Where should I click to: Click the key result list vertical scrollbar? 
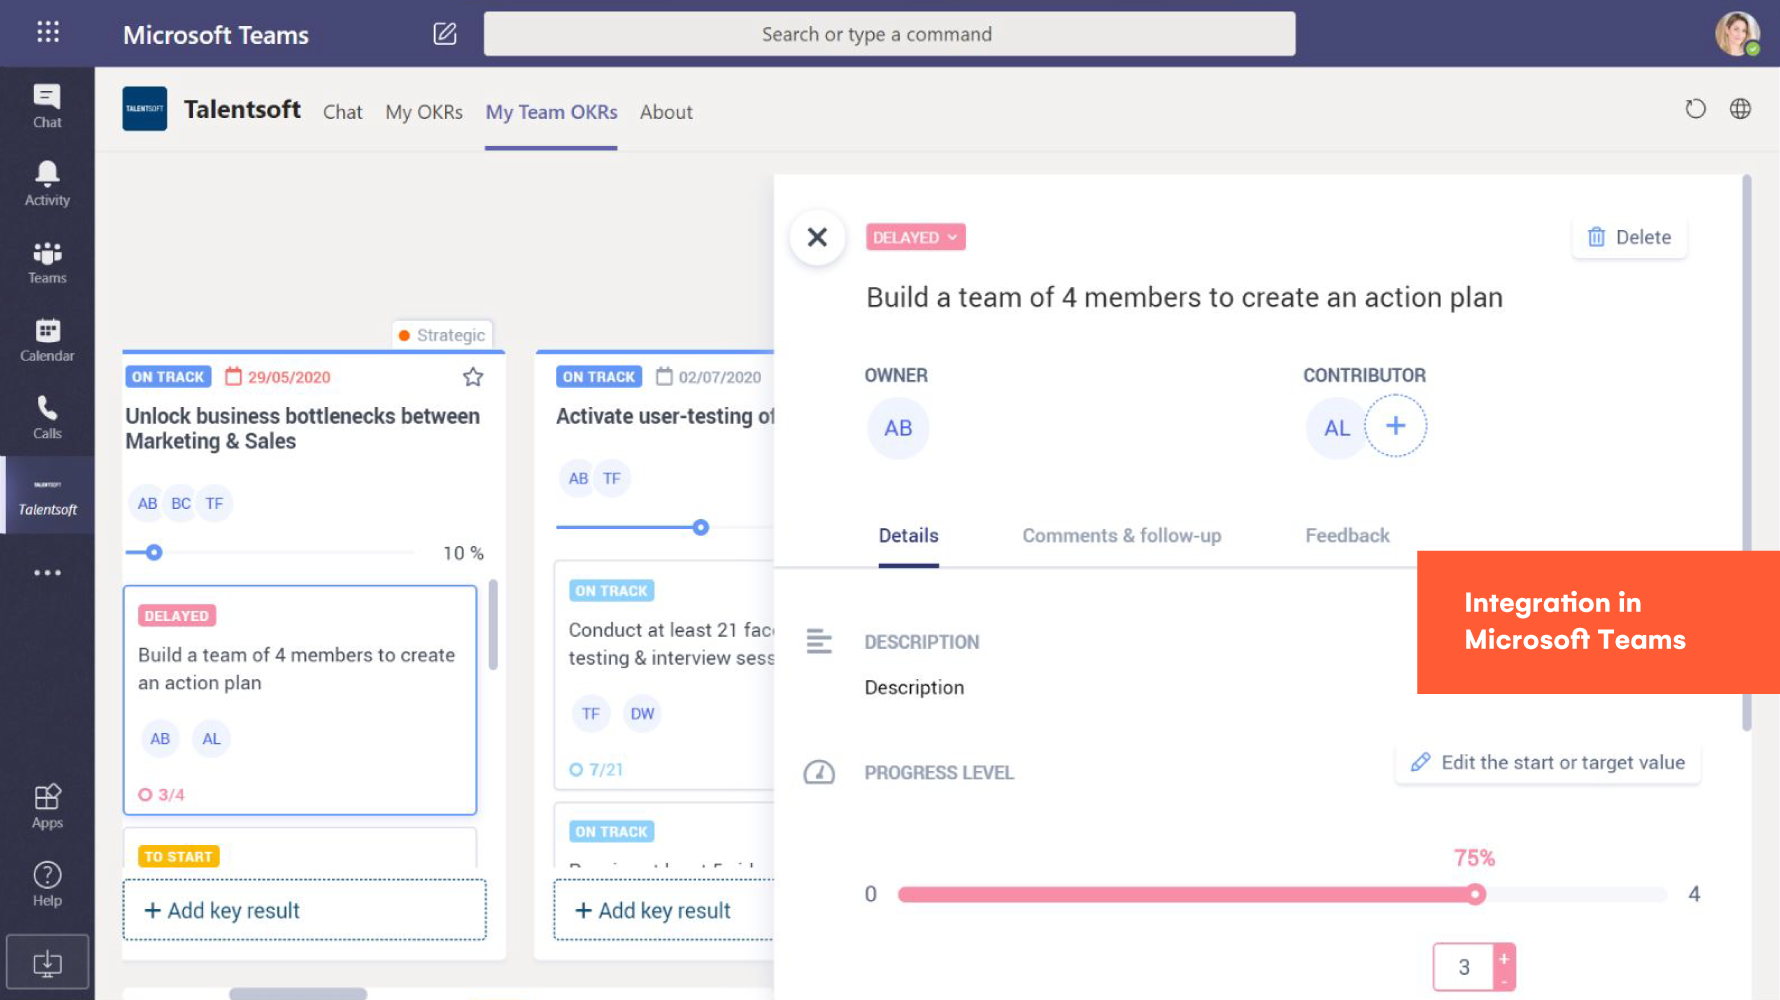coord(492,625)
